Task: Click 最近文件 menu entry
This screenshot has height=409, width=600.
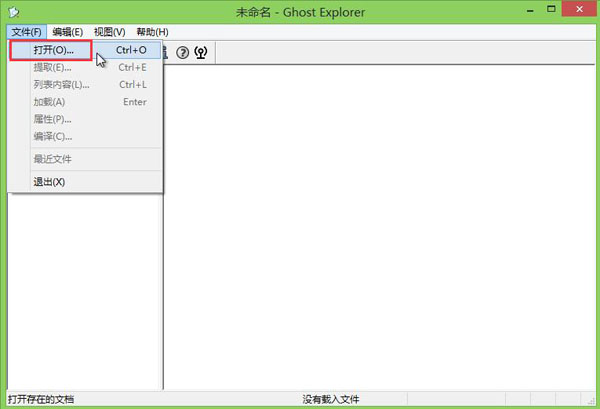Action: tap(85, 159)
